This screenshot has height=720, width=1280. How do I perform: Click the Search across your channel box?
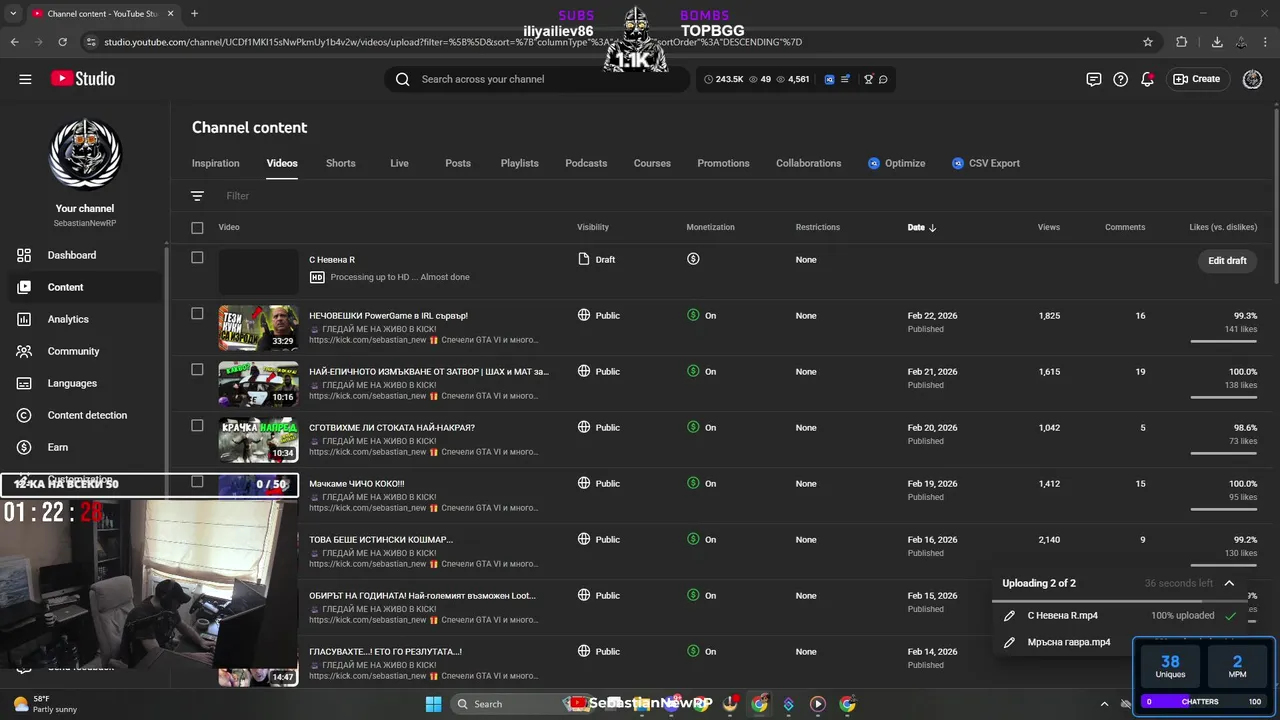[x=537, y=79]
